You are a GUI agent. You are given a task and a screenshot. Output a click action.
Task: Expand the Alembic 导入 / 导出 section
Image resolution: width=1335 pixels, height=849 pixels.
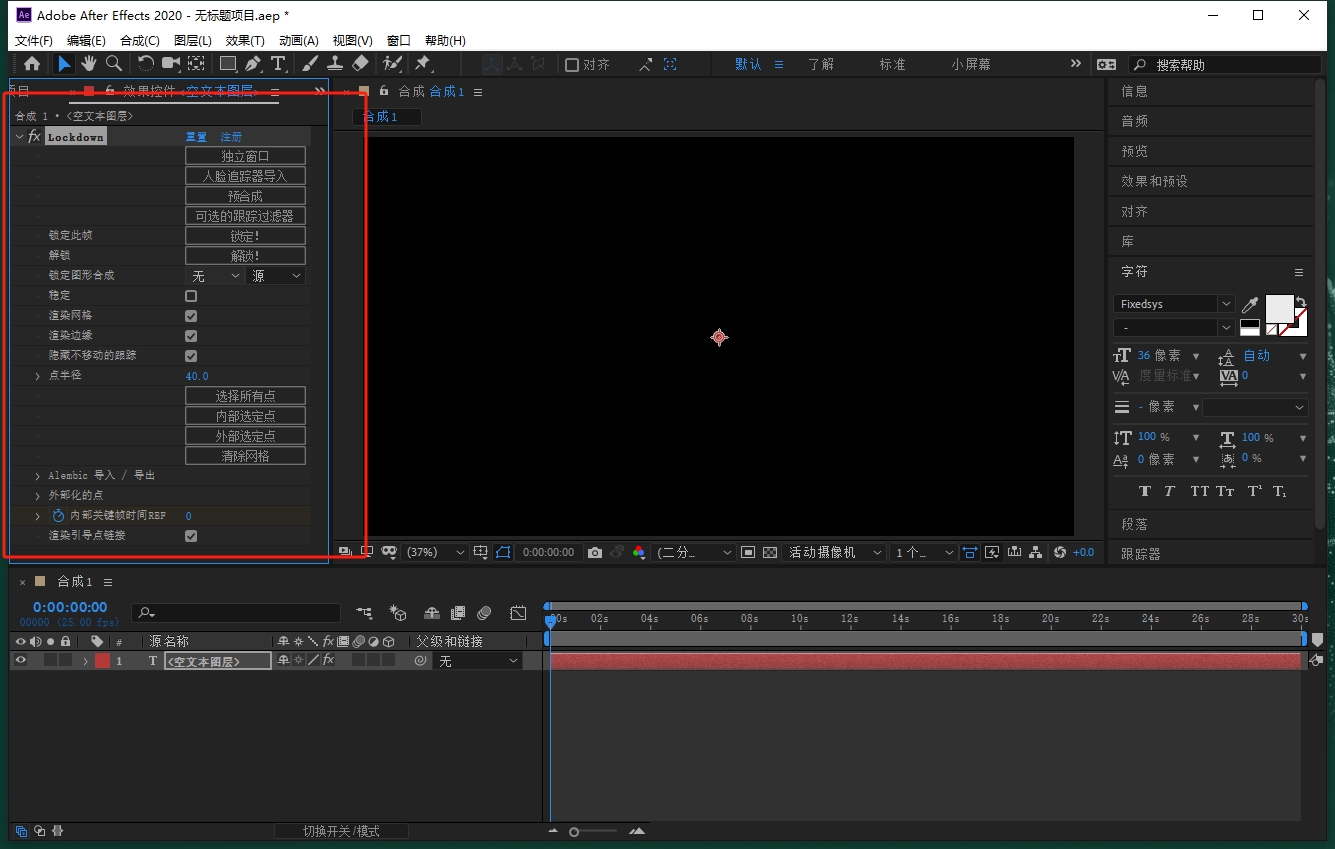pos(38,476)
